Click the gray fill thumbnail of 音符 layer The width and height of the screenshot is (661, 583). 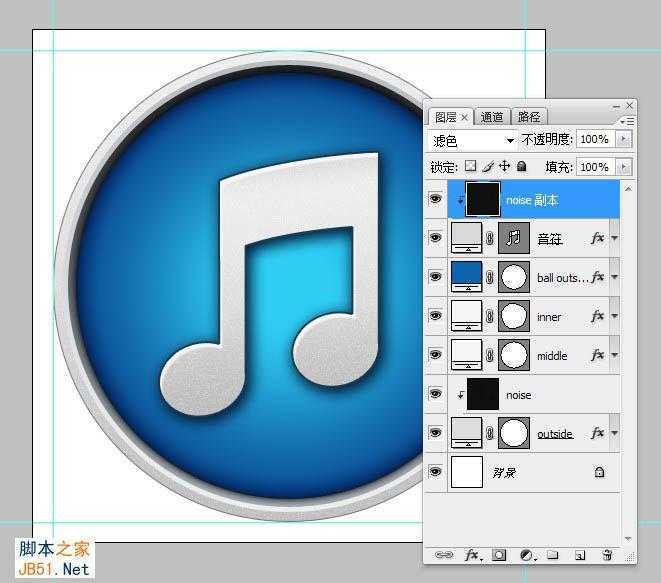coord(466,238)
